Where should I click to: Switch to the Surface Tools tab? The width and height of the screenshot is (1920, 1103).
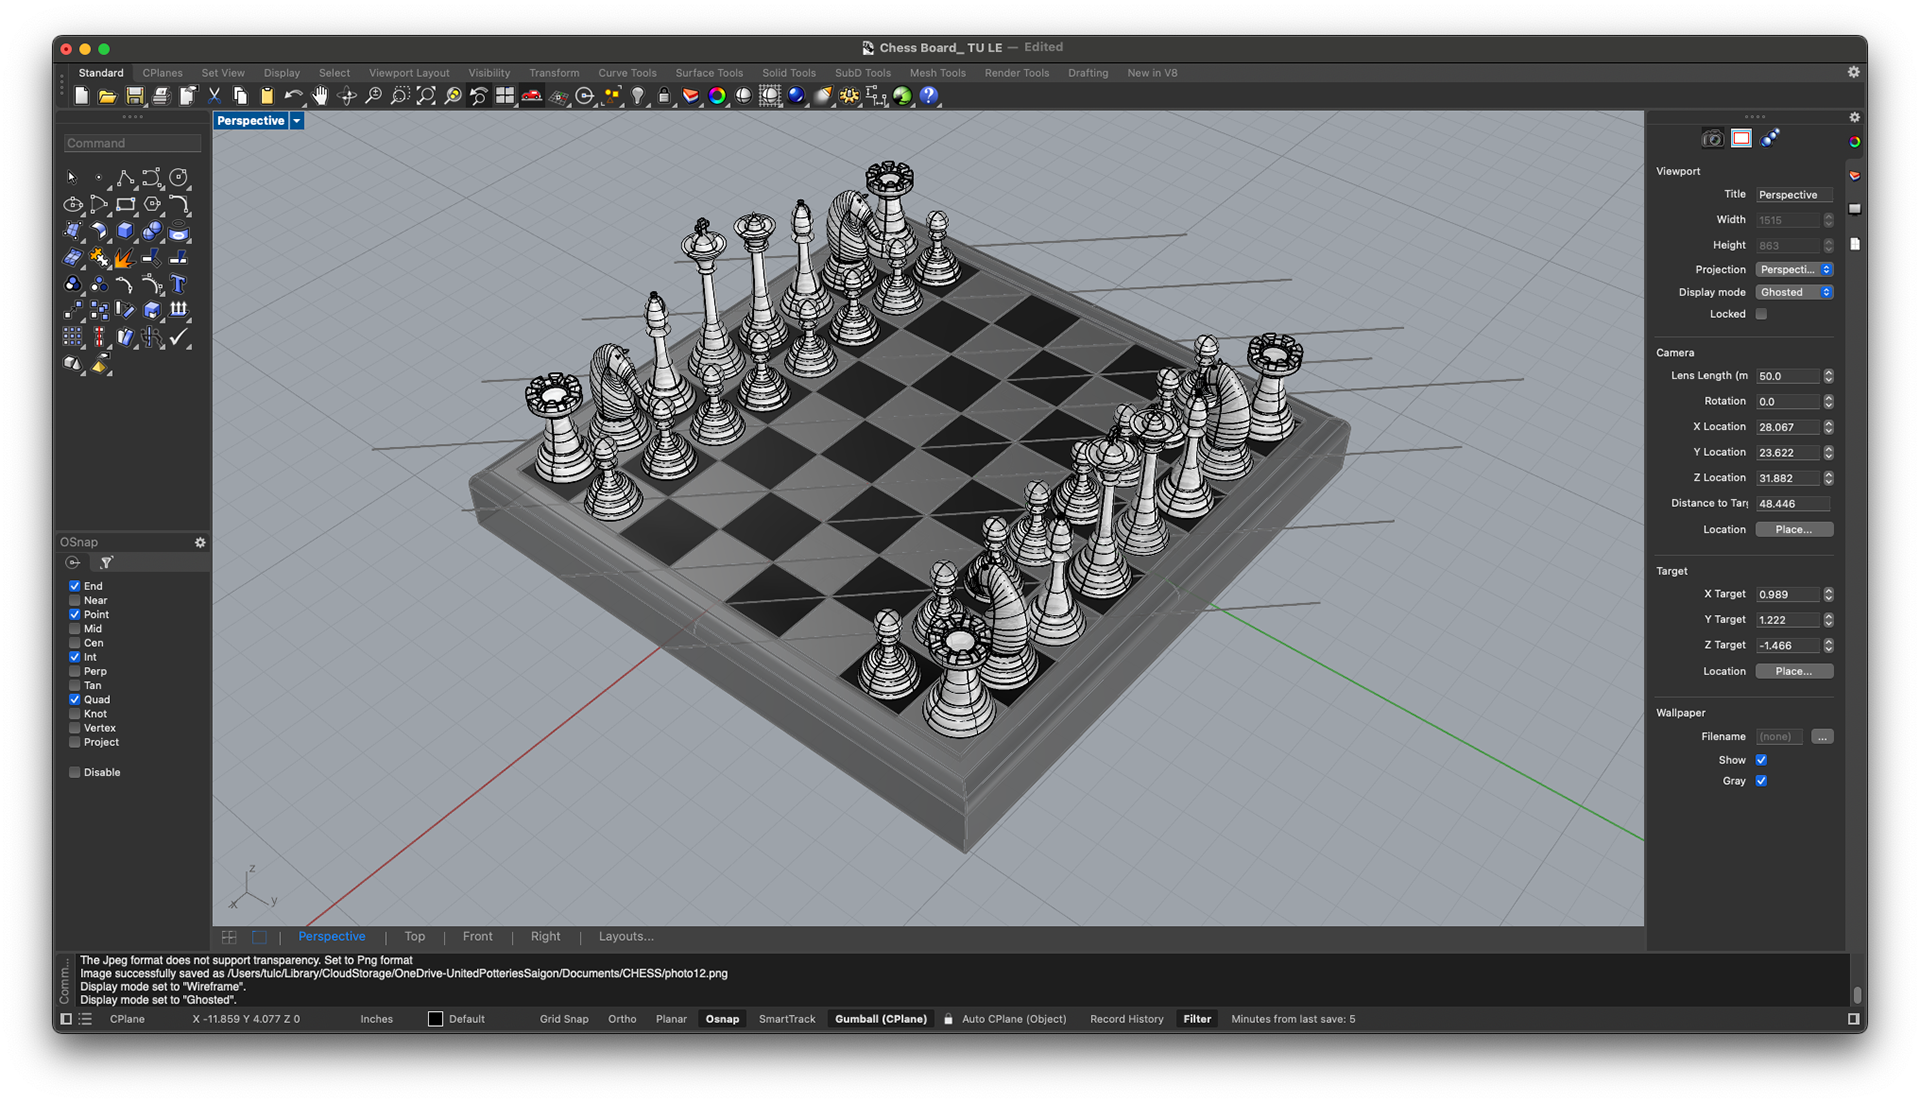coord(708,73)
